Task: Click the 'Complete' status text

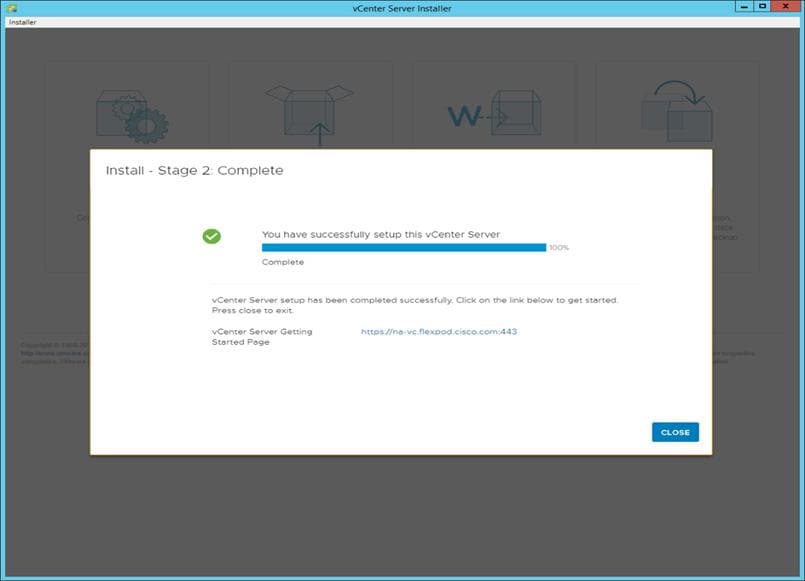Action: click(x=283, y=262)
